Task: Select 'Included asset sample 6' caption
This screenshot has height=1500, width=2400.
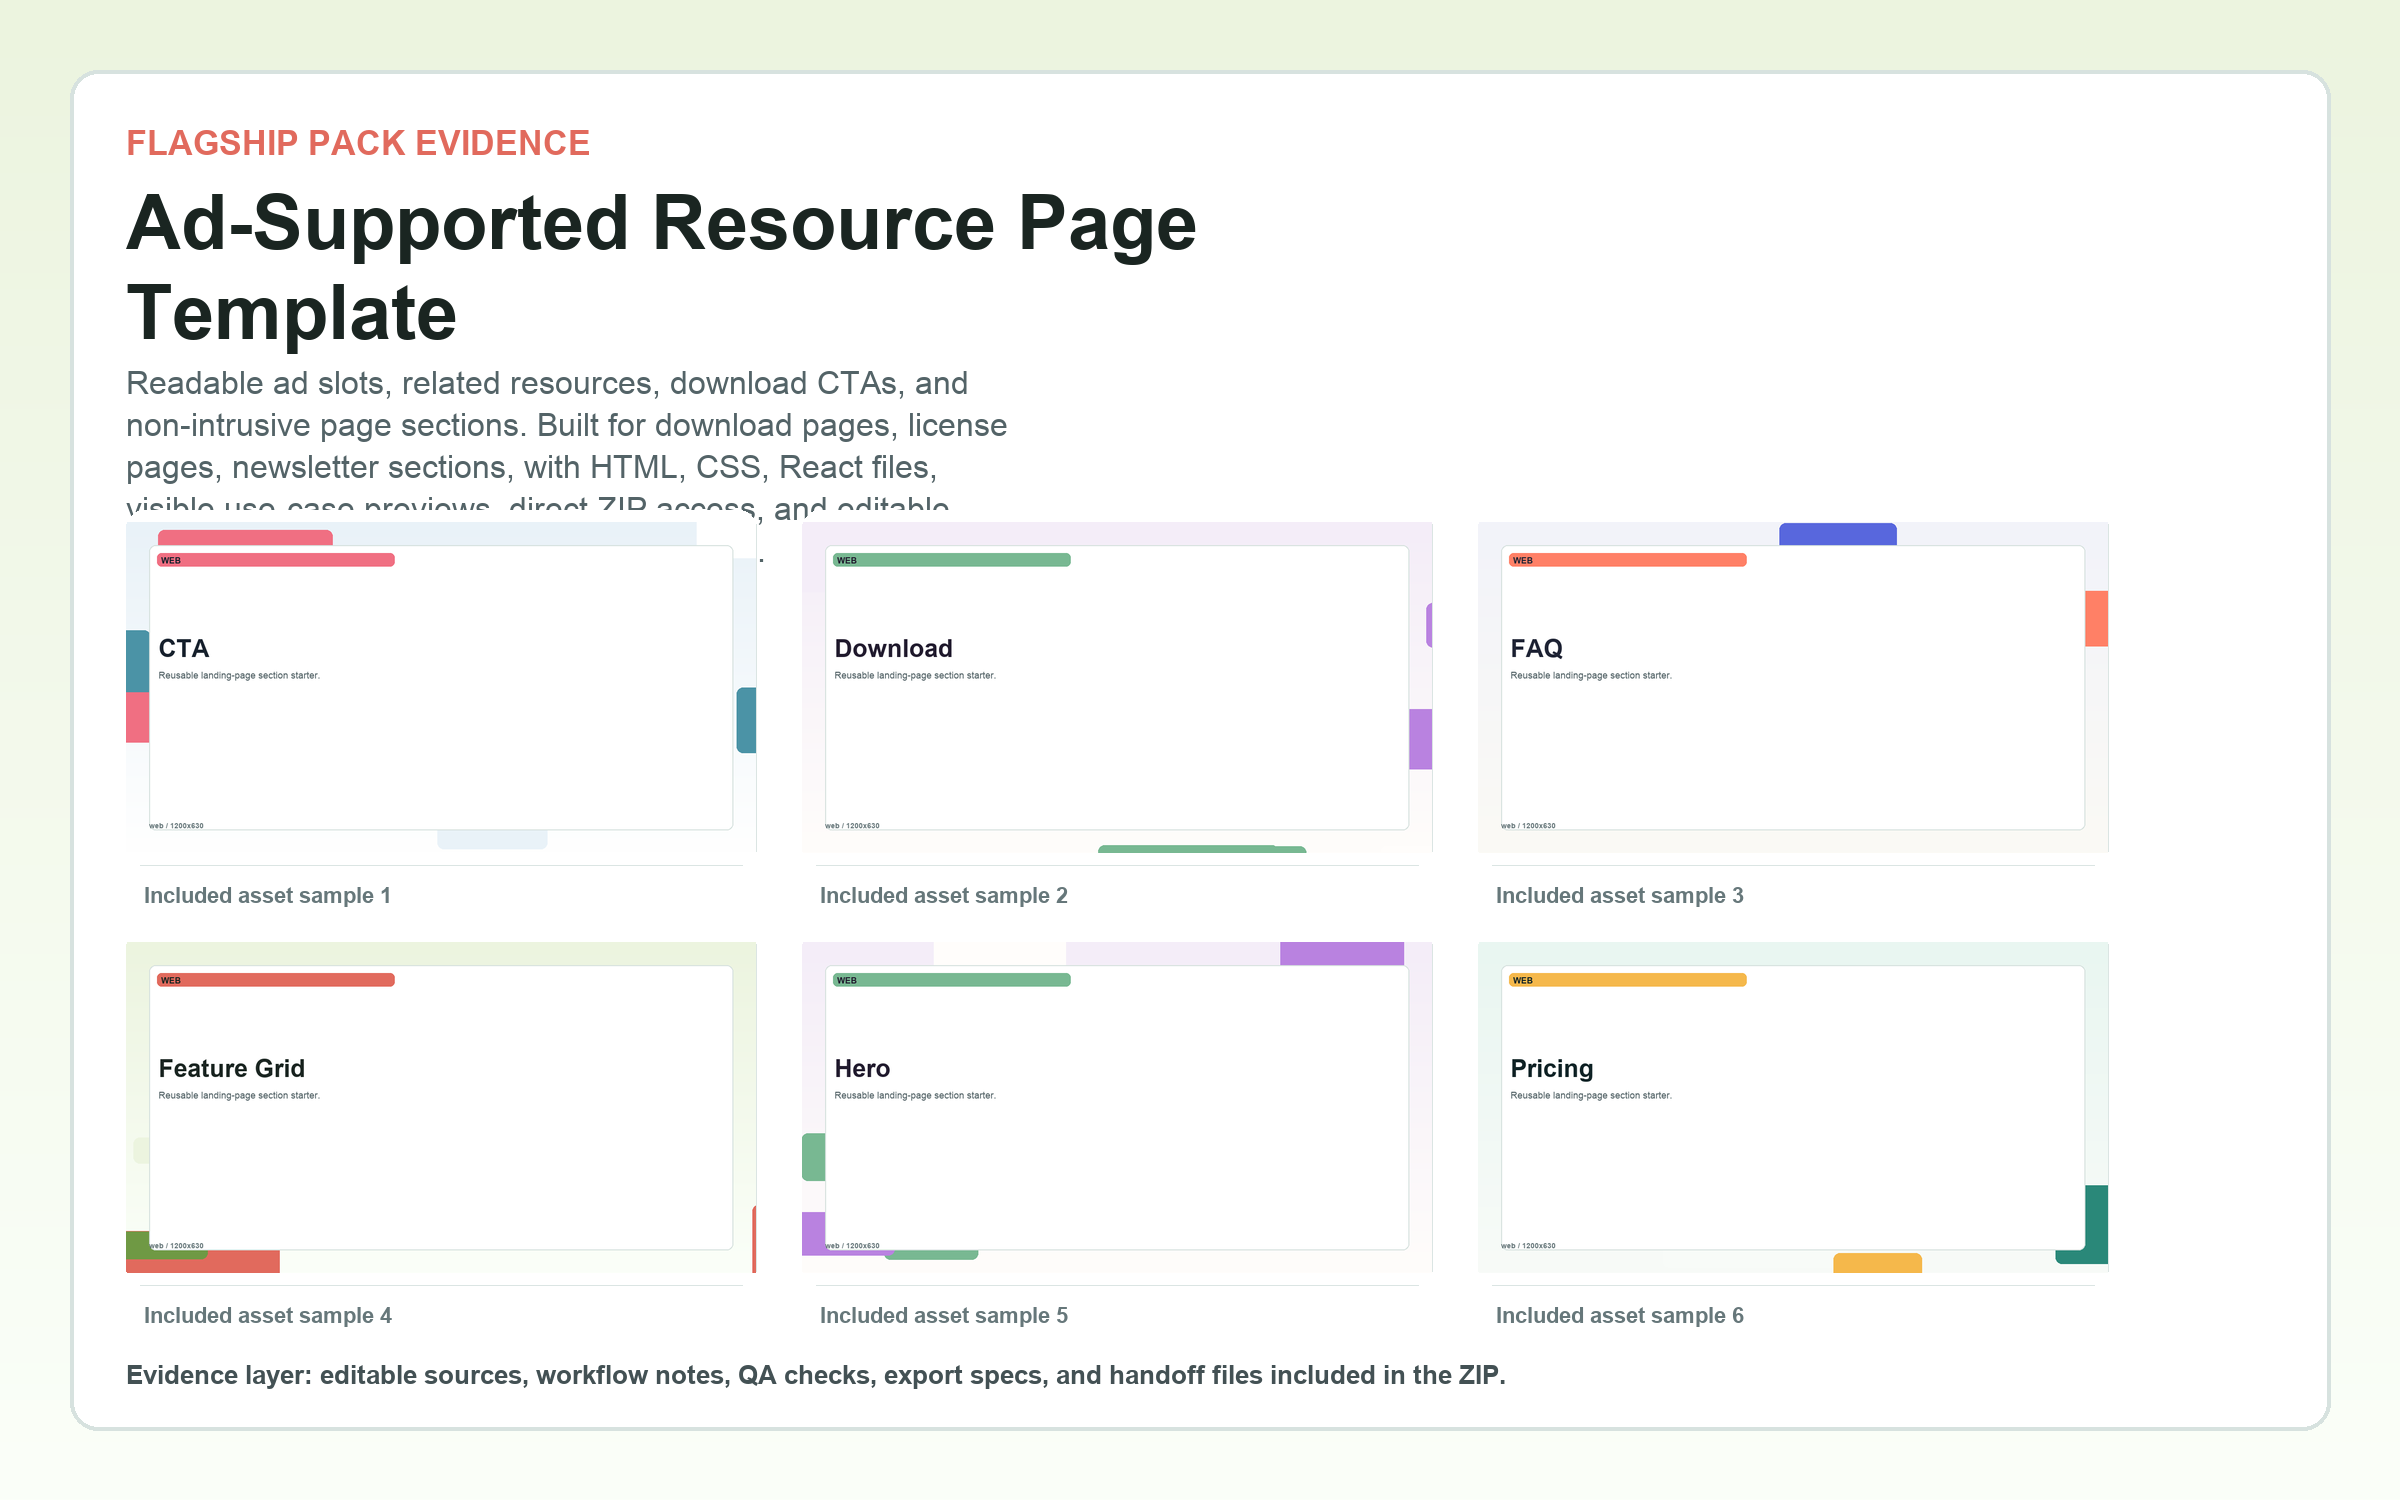Action: [x=1620, y=1316]
